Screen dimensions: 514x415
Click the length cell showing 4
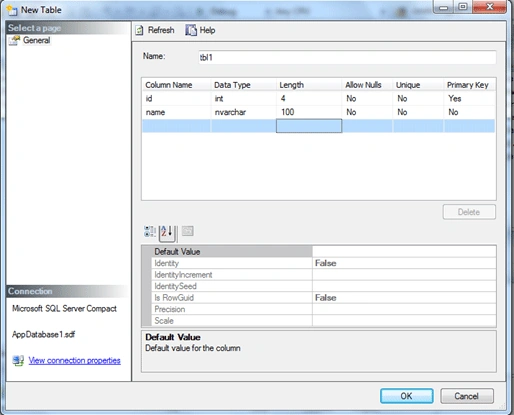(x=309, y=99)
